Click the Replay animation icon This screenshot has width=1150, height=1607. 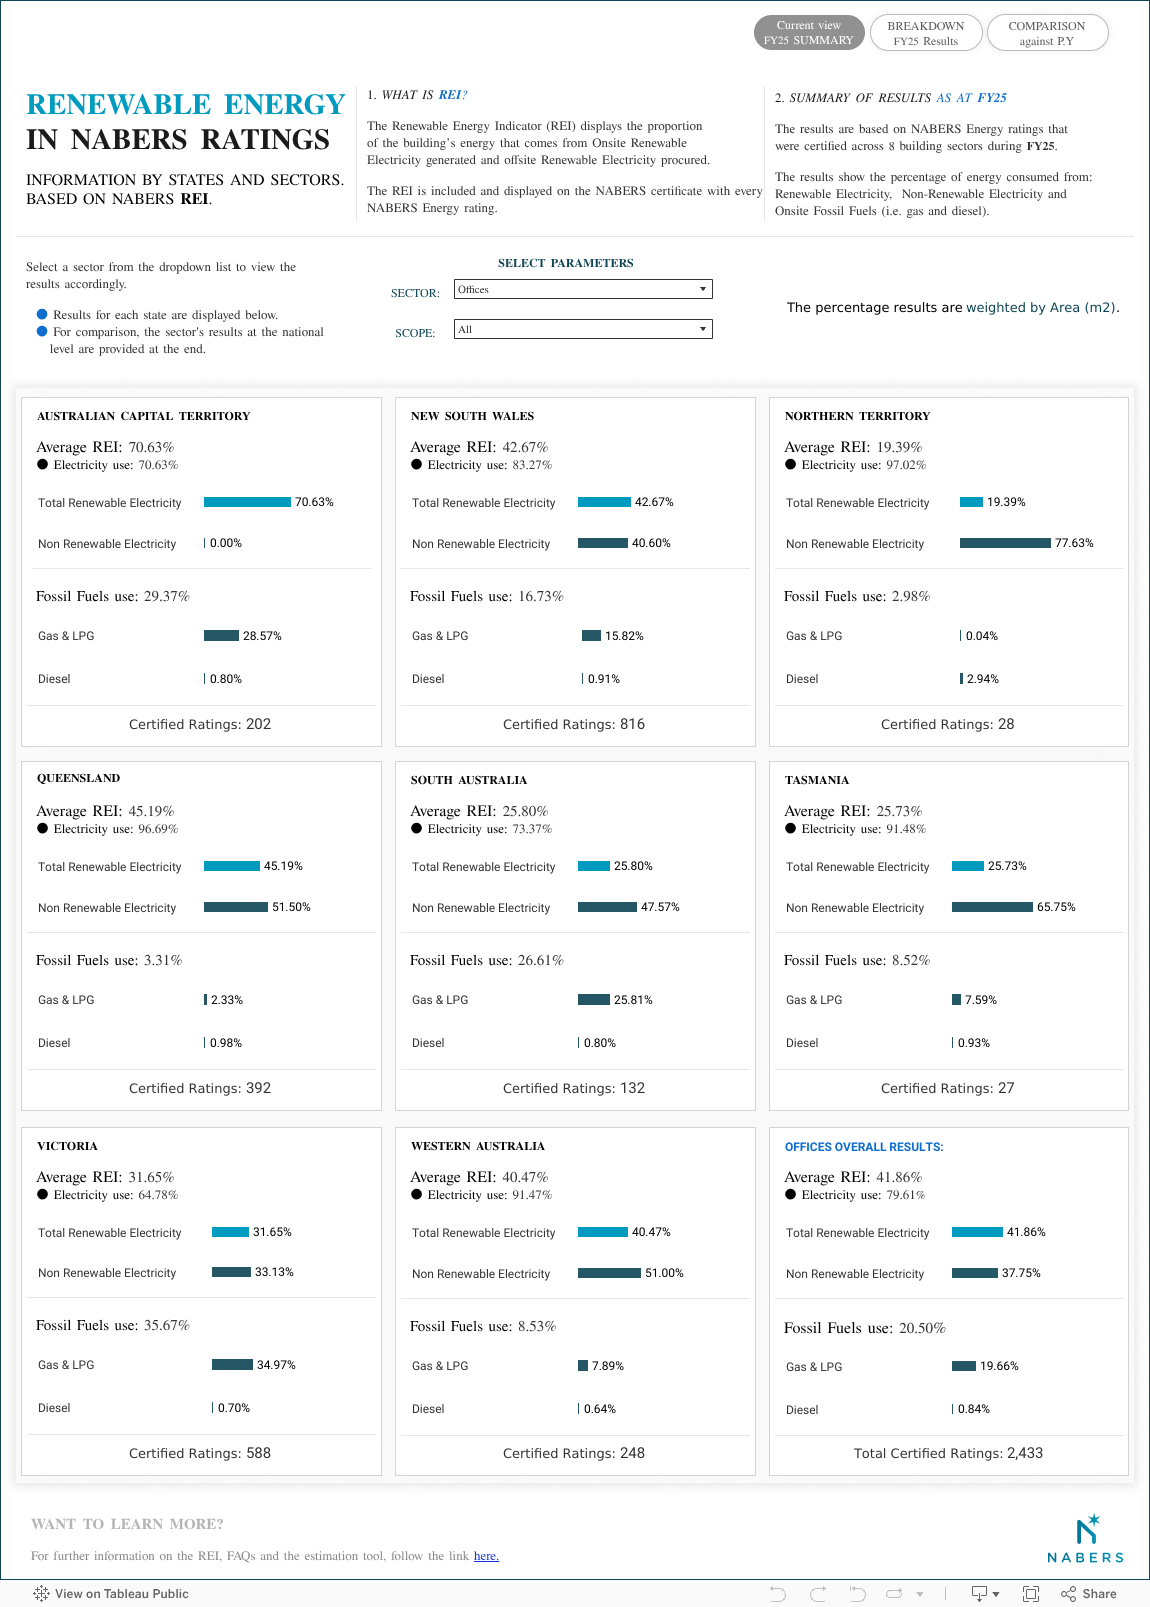click(x=894, y=1594)
